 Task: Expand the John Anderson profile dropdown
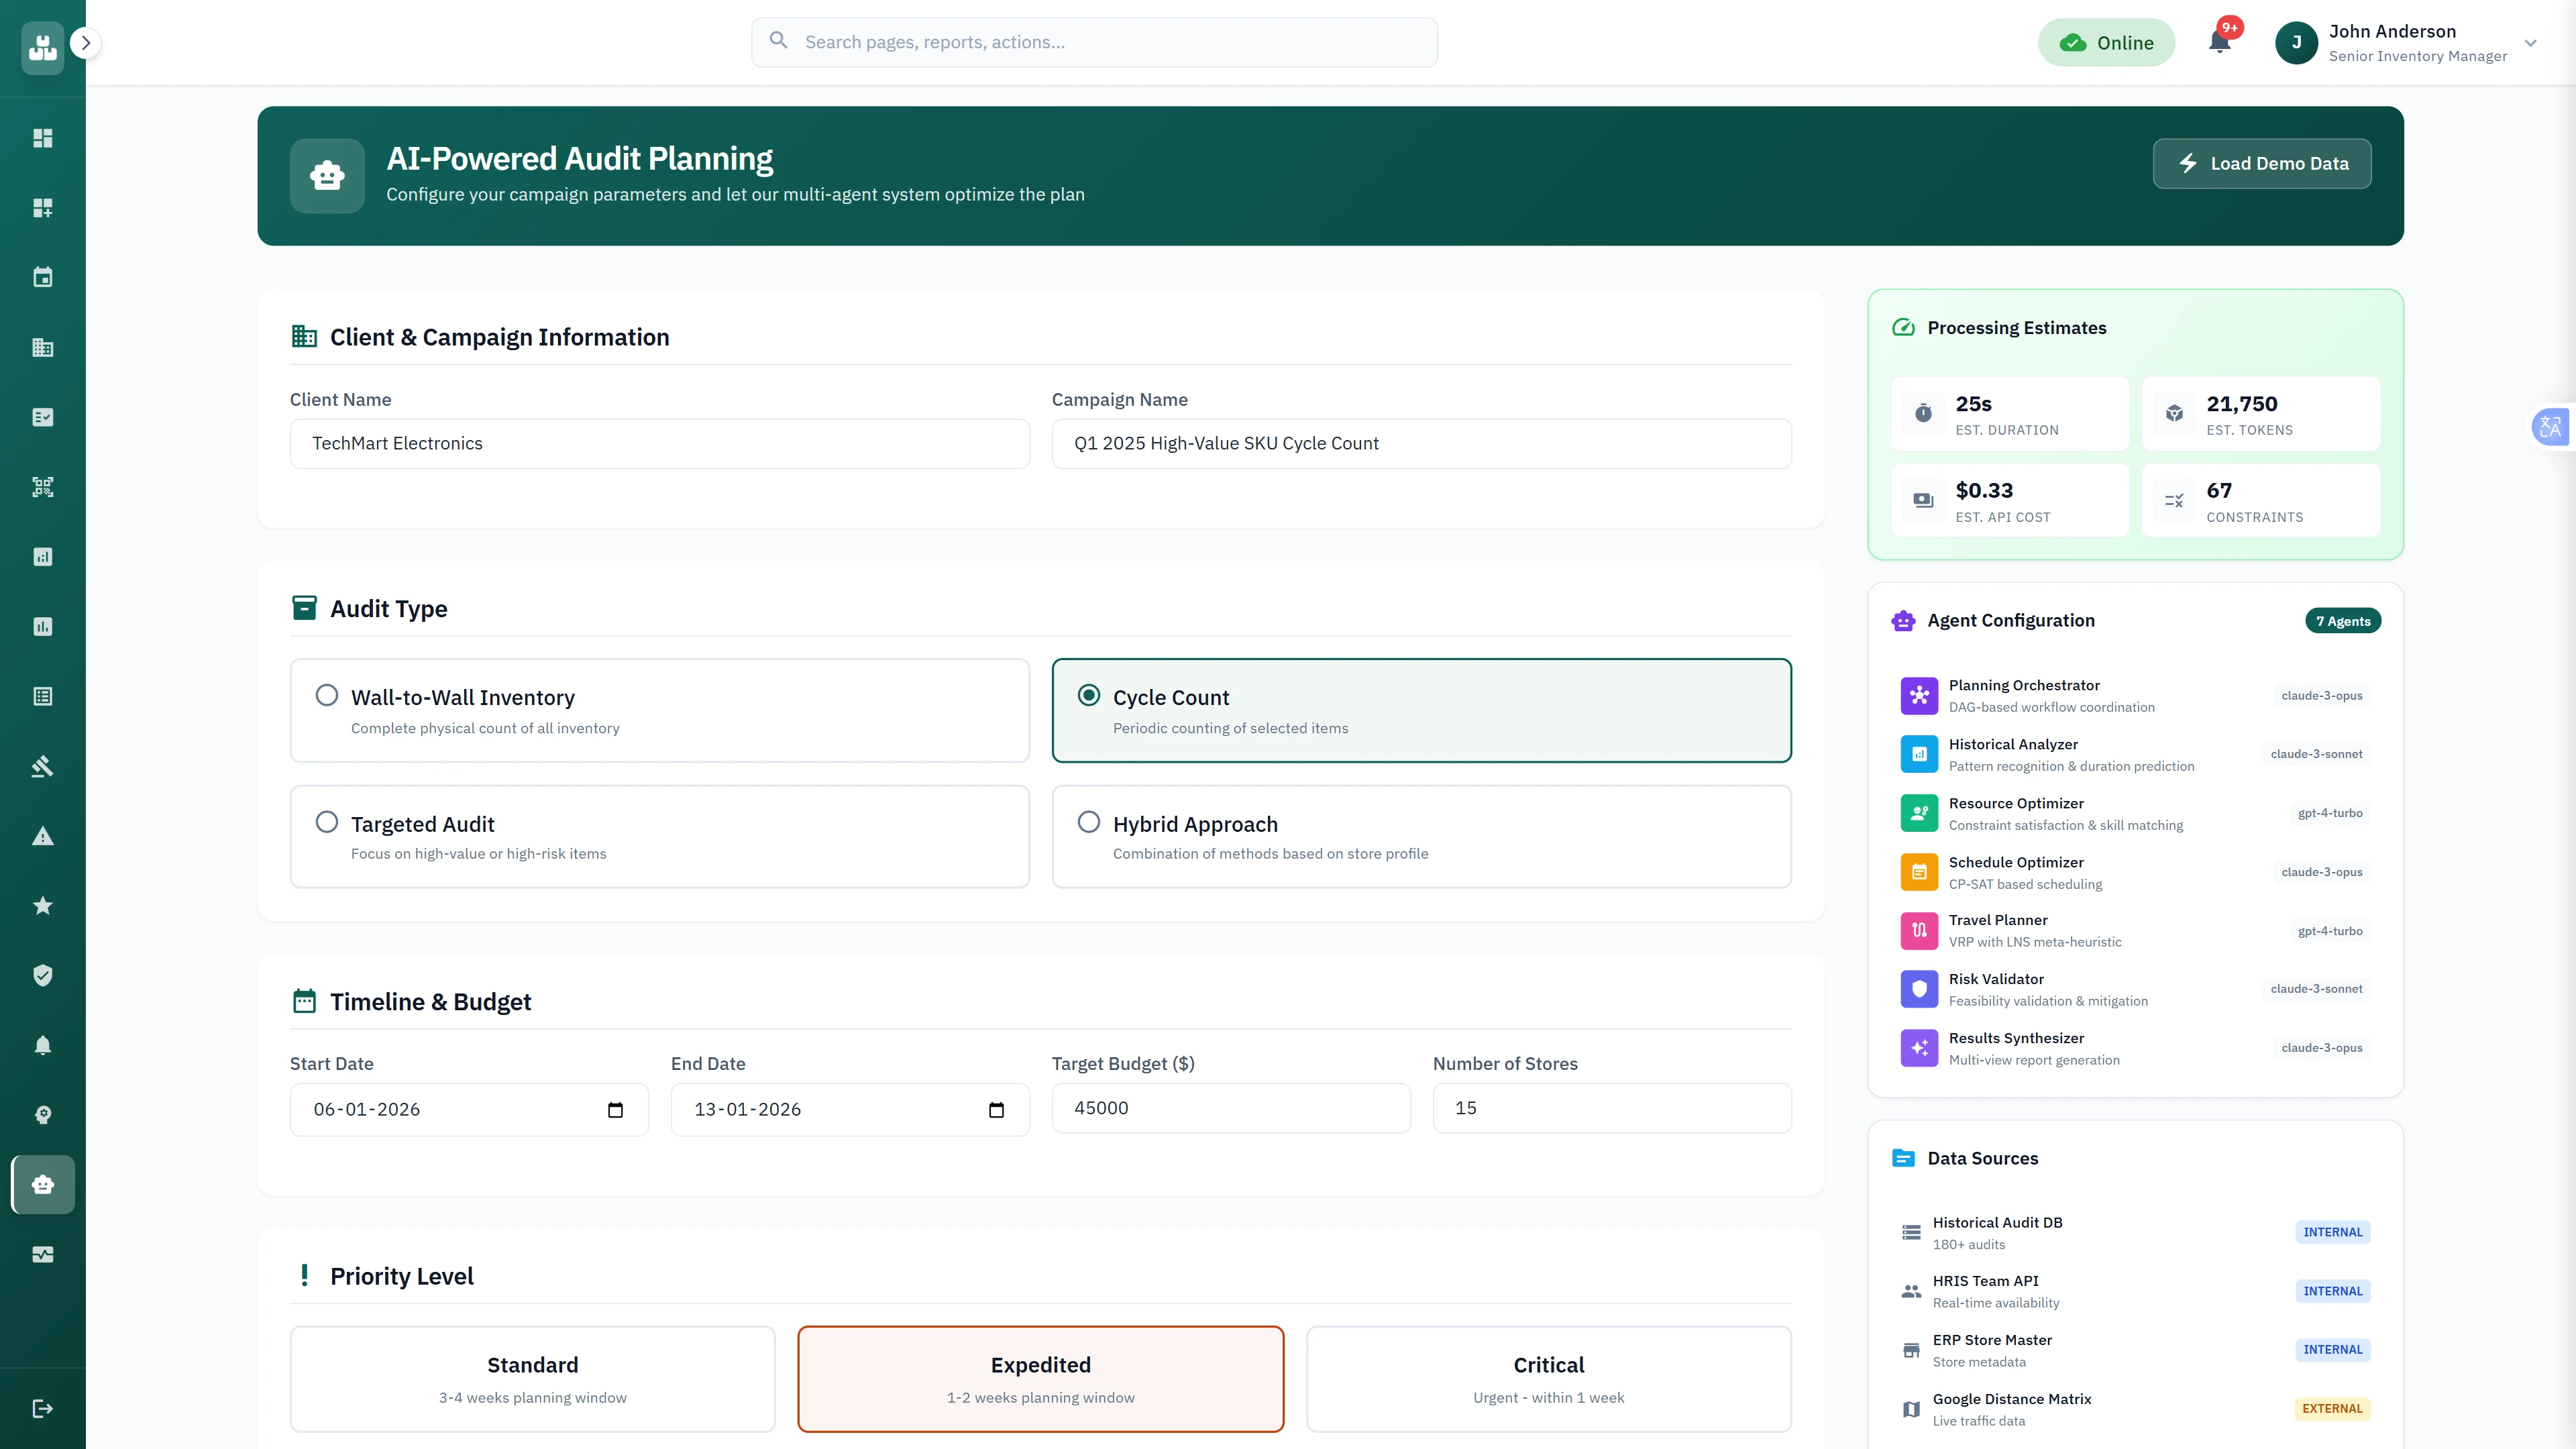point(2530,43)
